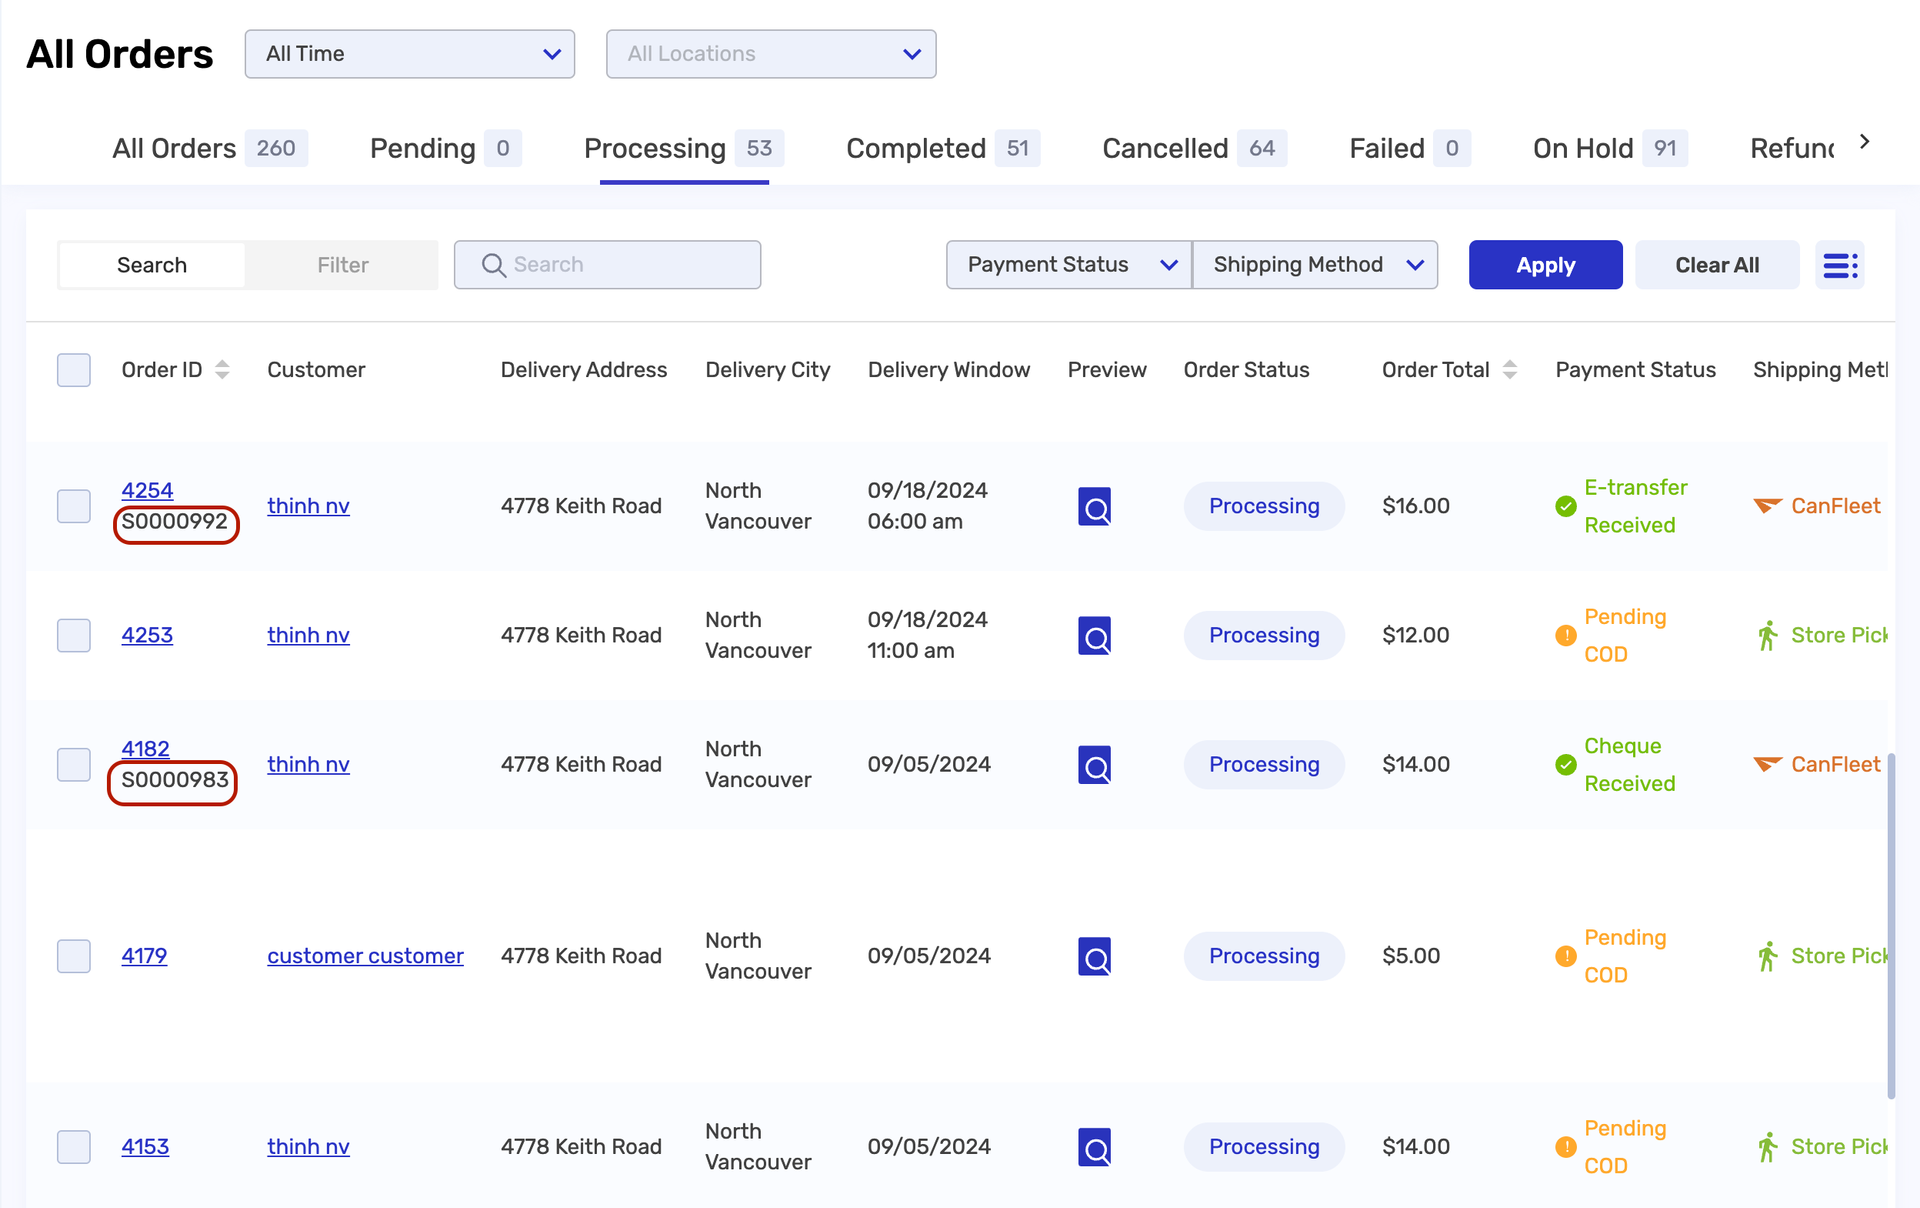Toggle the select-all orders checkbox
1920x1208 pixels.
tap(74, 370)
